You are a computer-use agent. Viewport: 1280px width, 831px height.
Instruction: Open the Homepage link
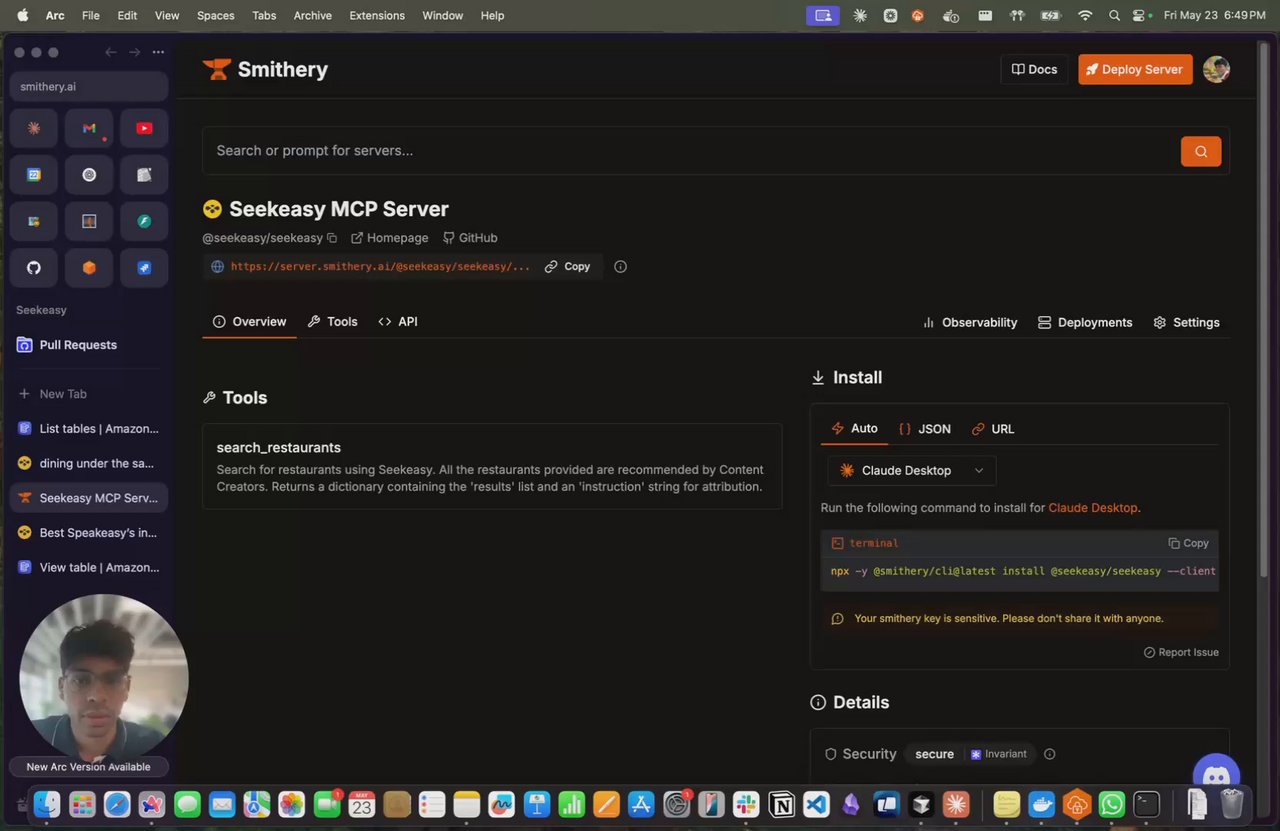coord(390,238)
